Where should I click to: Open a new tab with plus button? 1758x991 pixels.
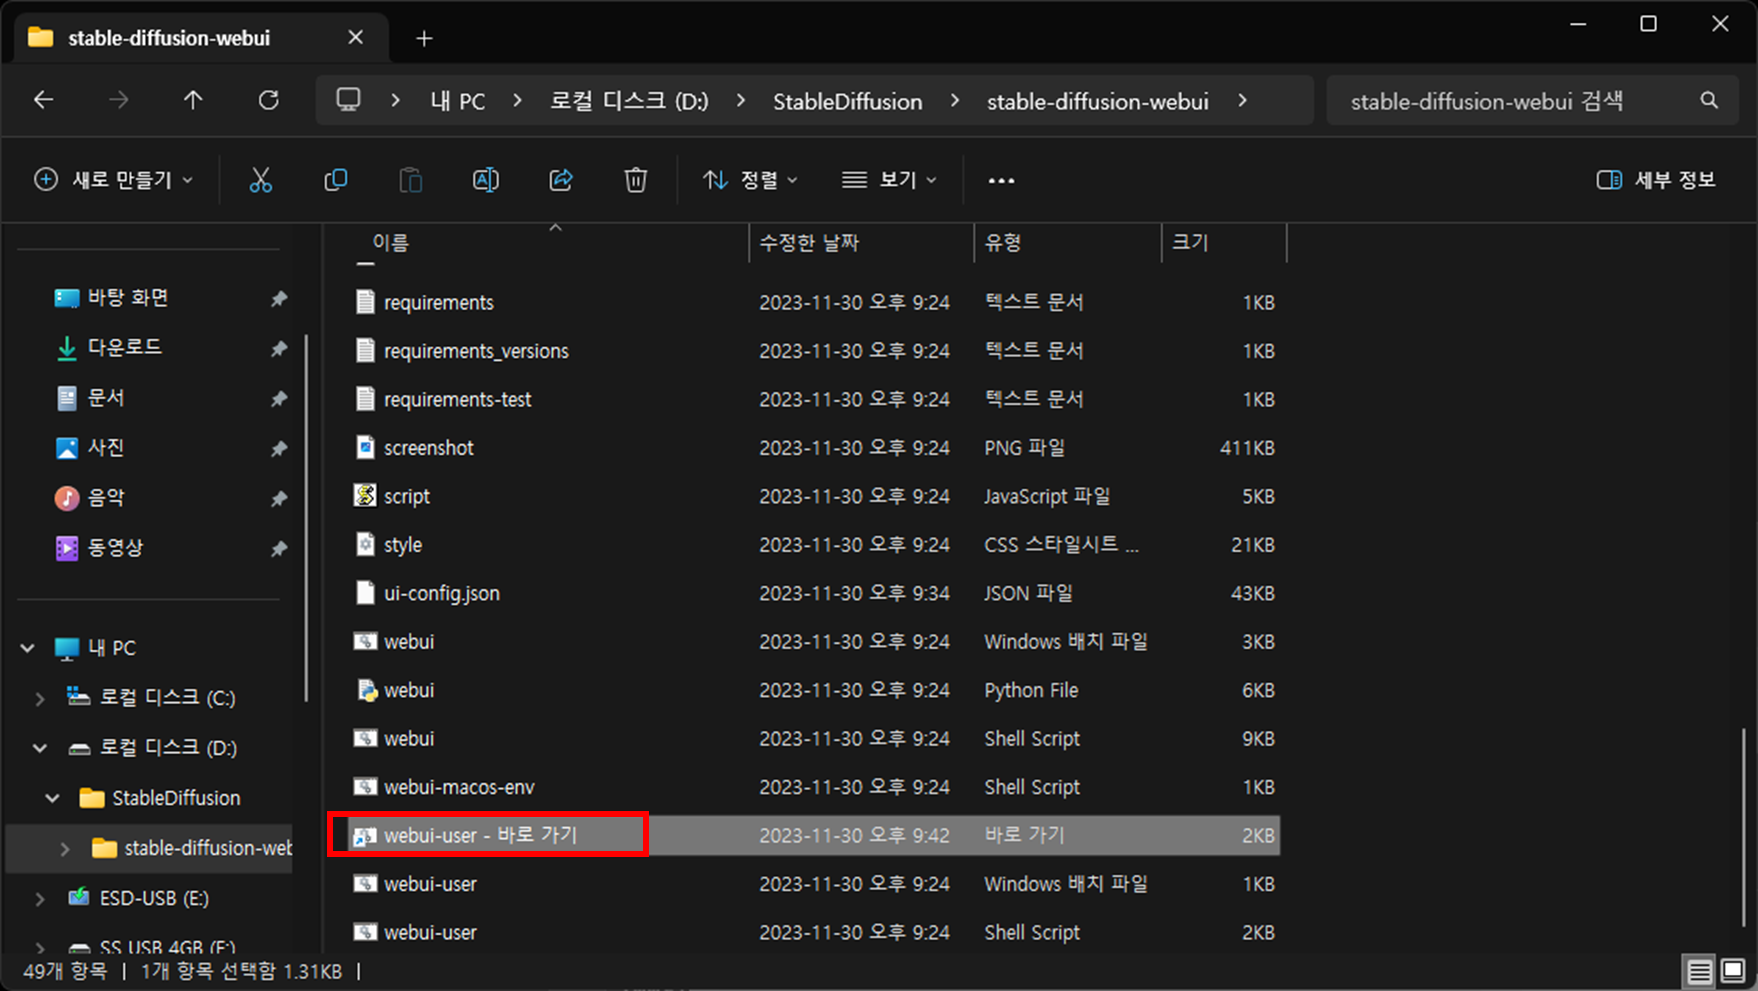coord(424,38)
